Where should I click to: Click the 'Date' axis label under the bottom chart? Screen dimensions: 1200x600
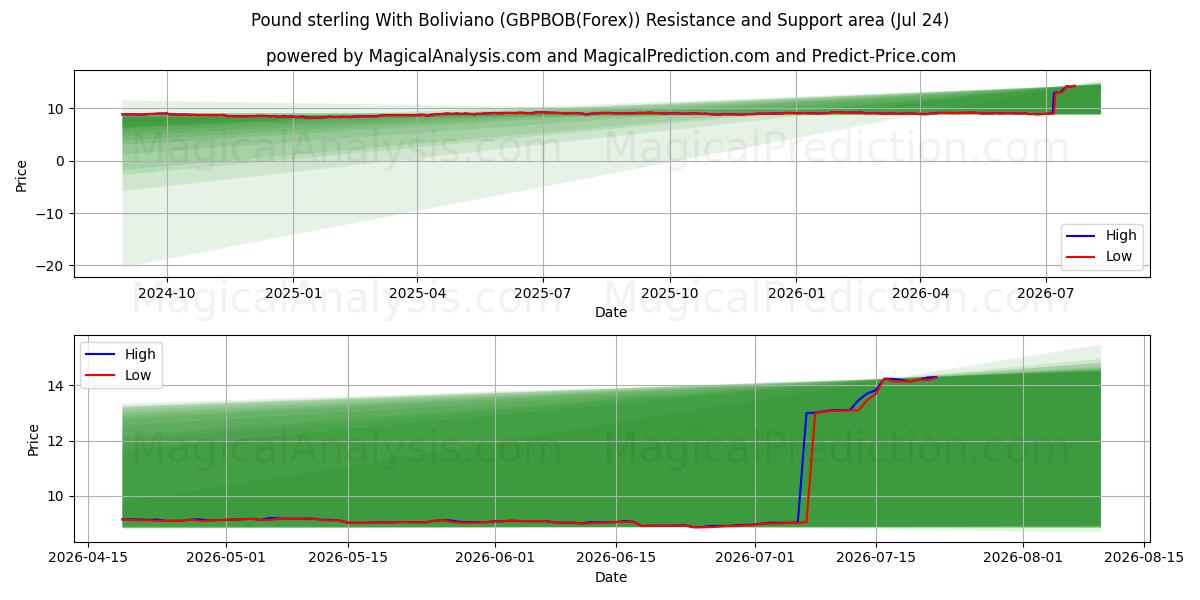pos(611,577)
